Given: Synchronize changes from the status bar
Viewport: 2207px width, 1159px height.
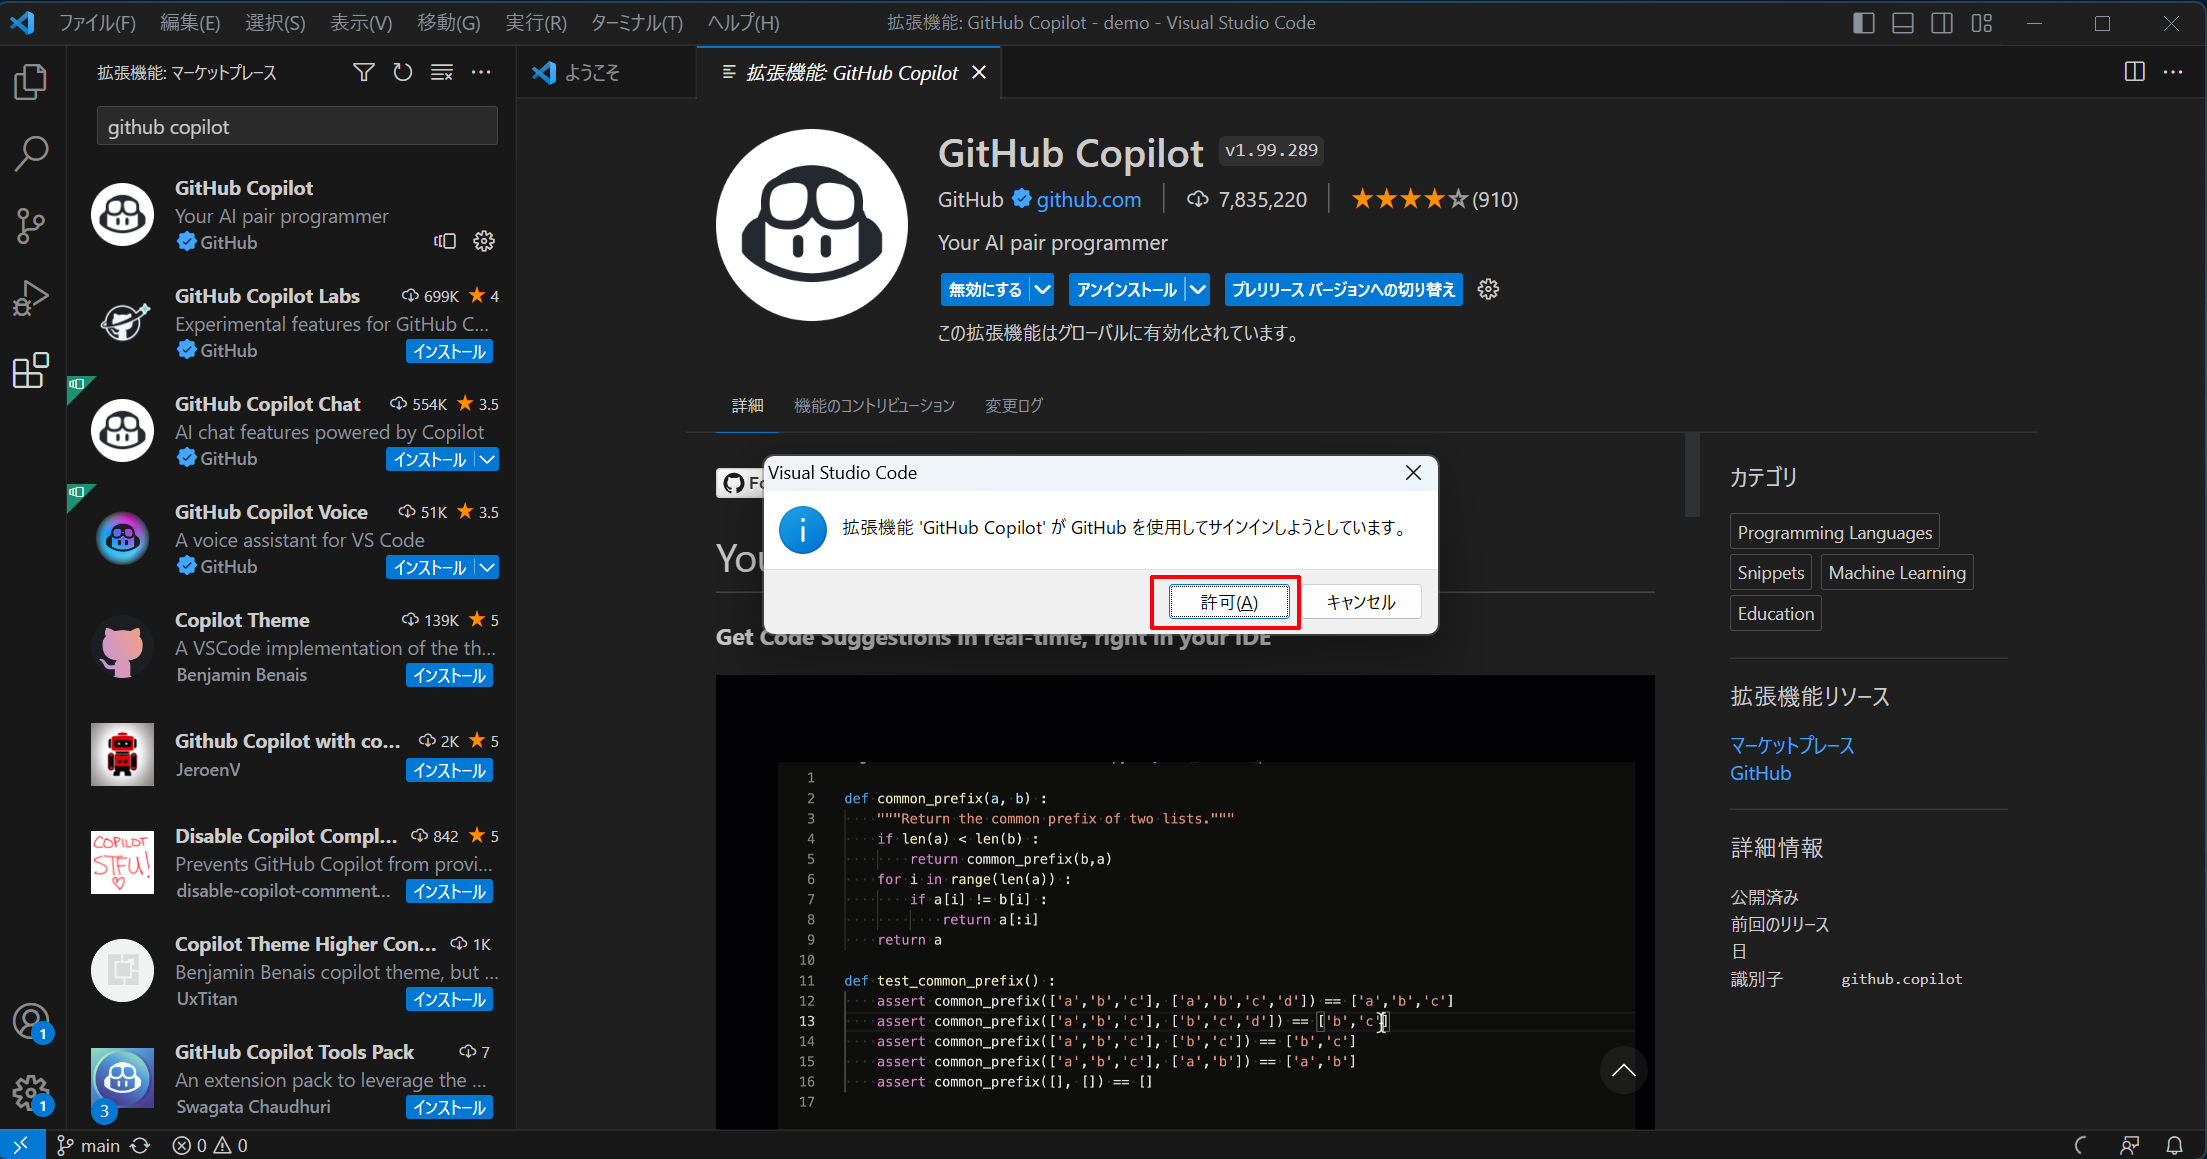Looking at the screenshot, I should point(140,1145).
